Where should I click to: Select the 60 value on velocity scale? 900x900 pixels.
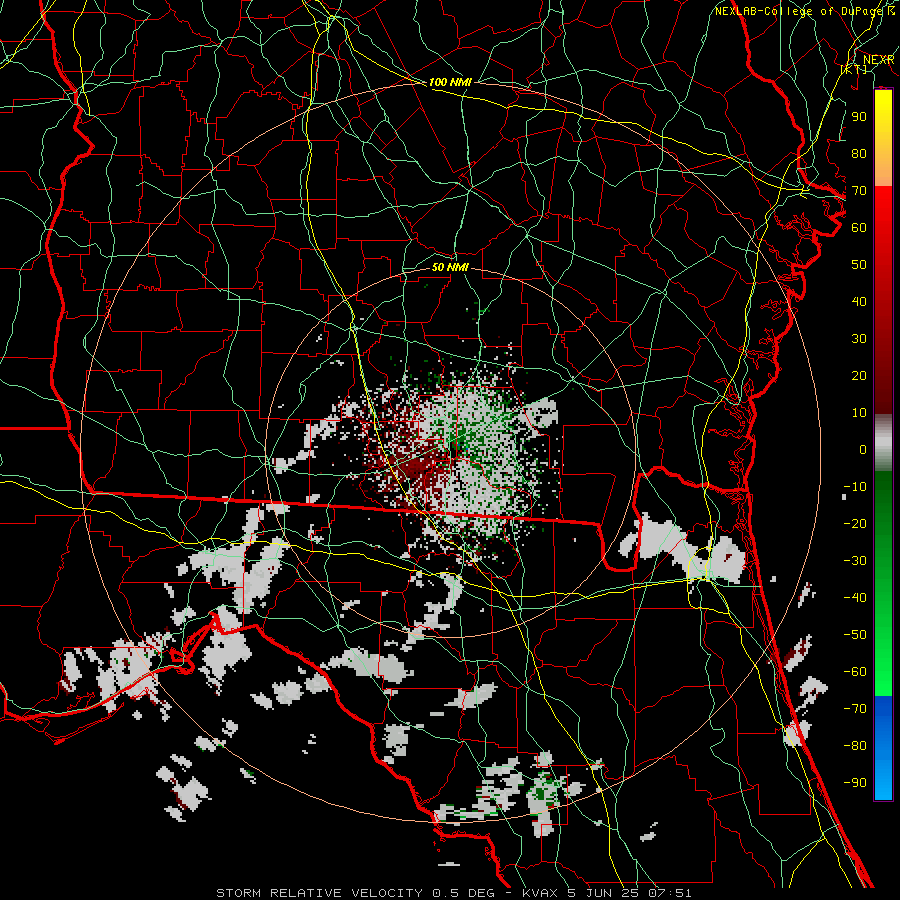[859, 227]
